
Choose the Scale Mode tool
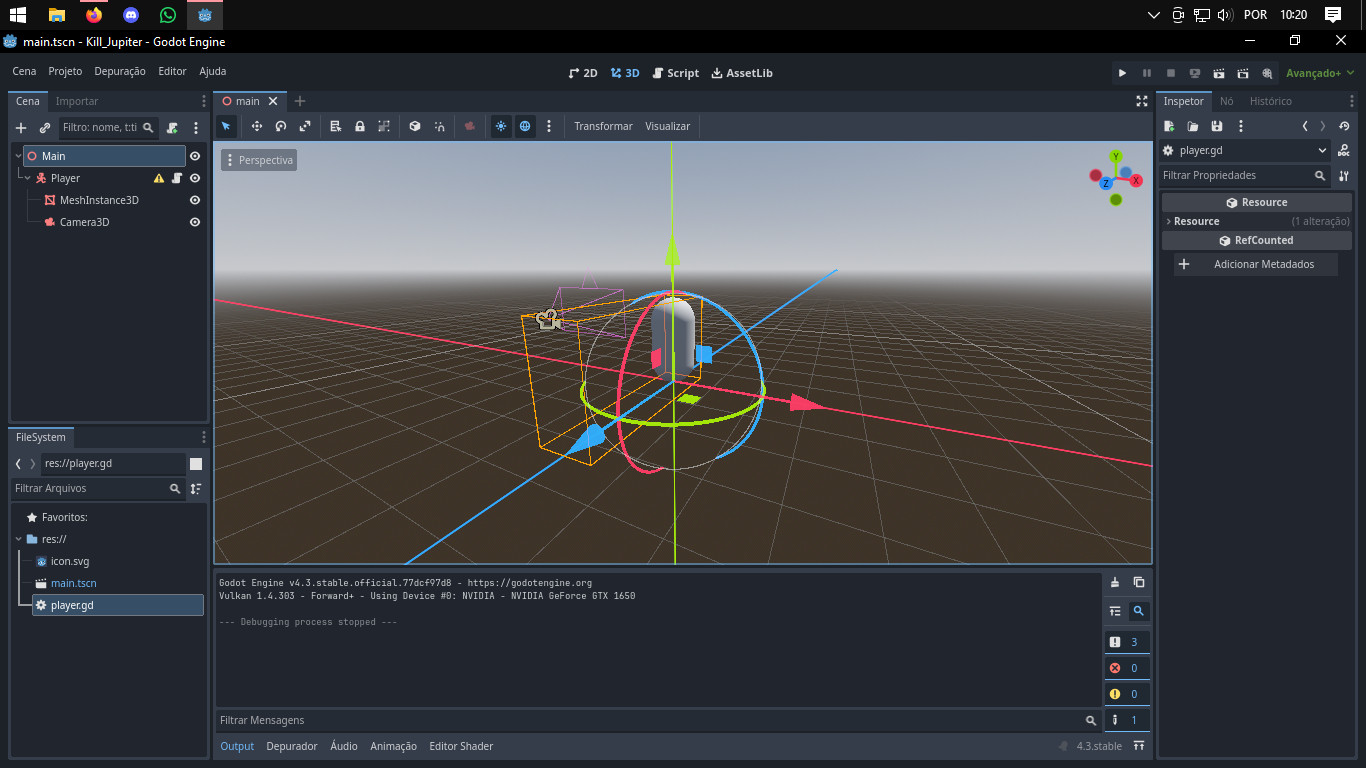pos(305,126)
